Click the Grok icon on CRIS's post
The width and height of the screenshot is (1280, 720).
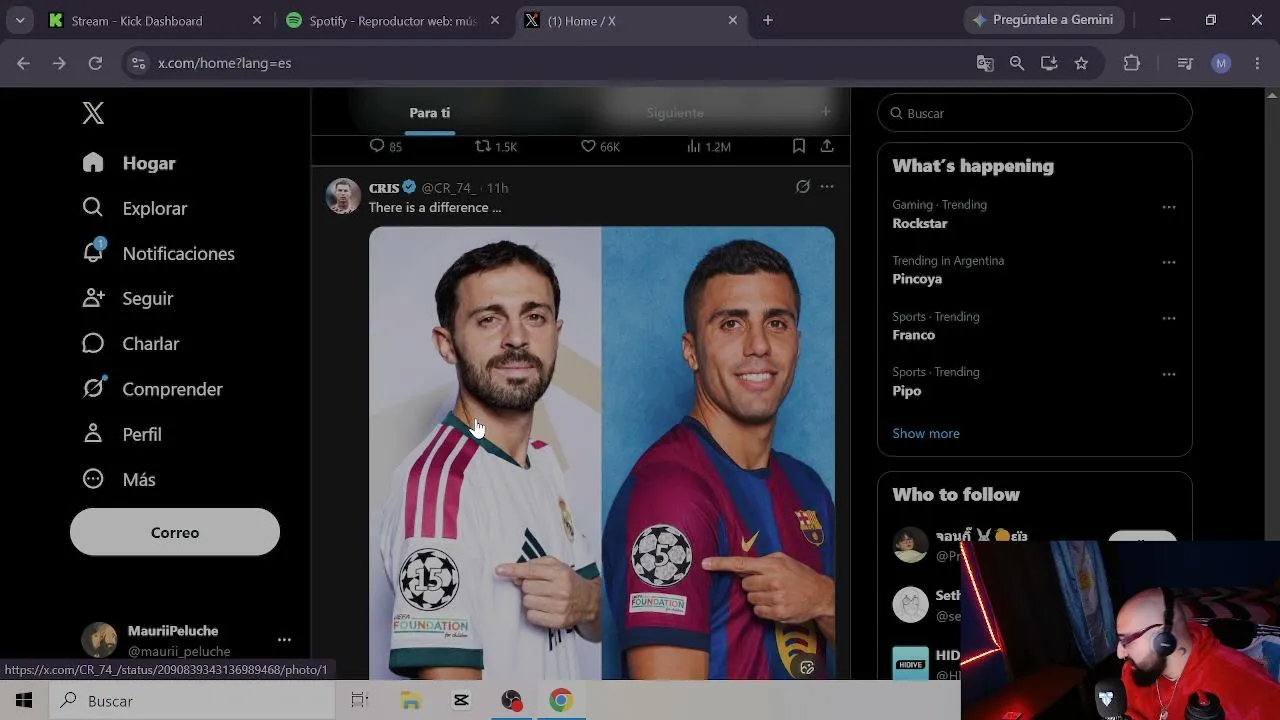coord(802,187)
